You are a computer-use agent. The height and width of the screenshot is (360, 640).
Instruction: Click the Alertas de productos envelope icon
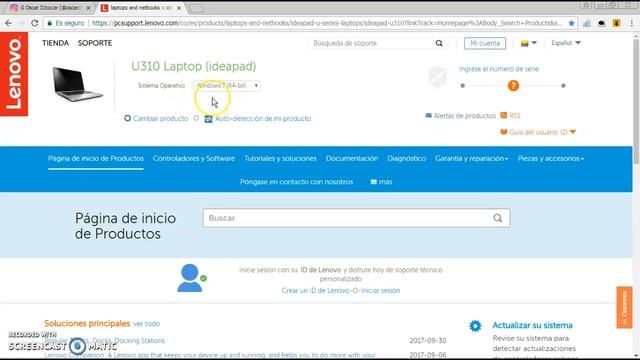pos(429,116)
